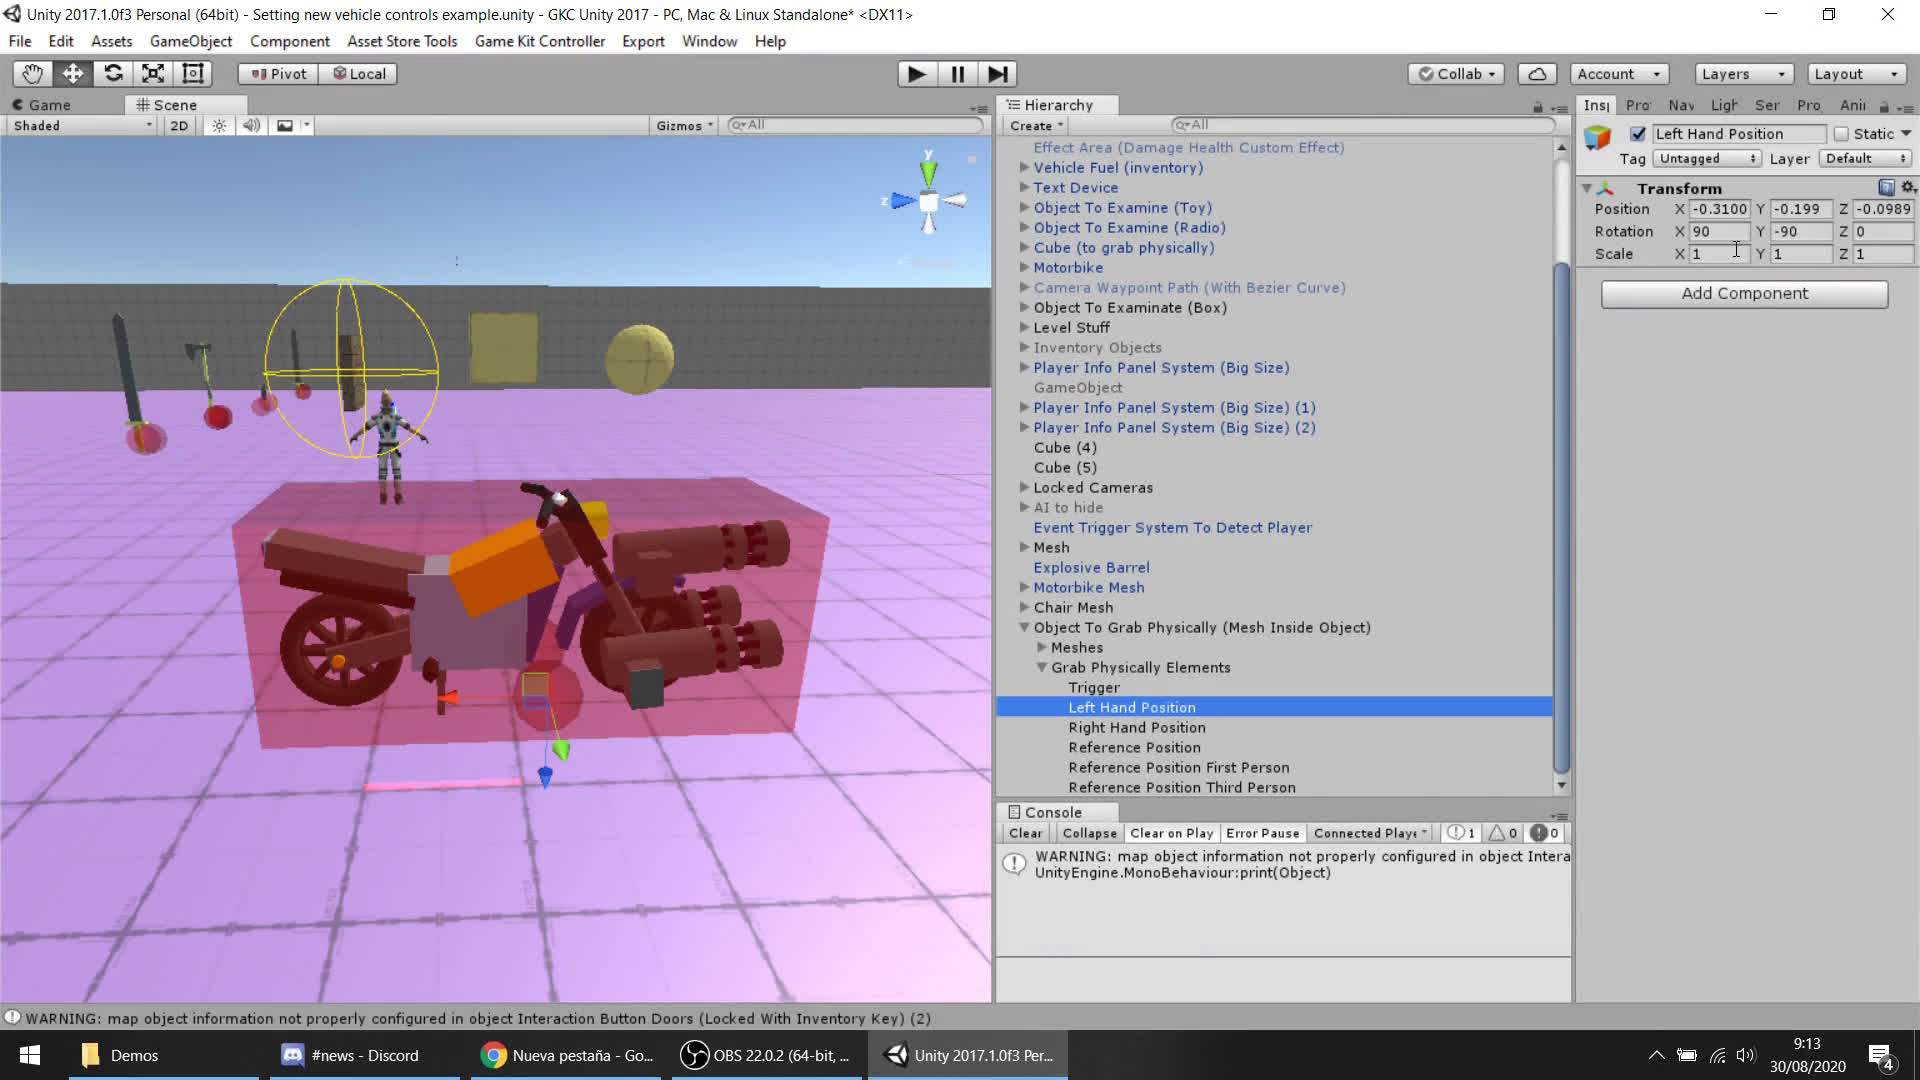Screen dimensions: 1920x1080
Task: Select the Rotate tool
Action: (x=112, y=73)
